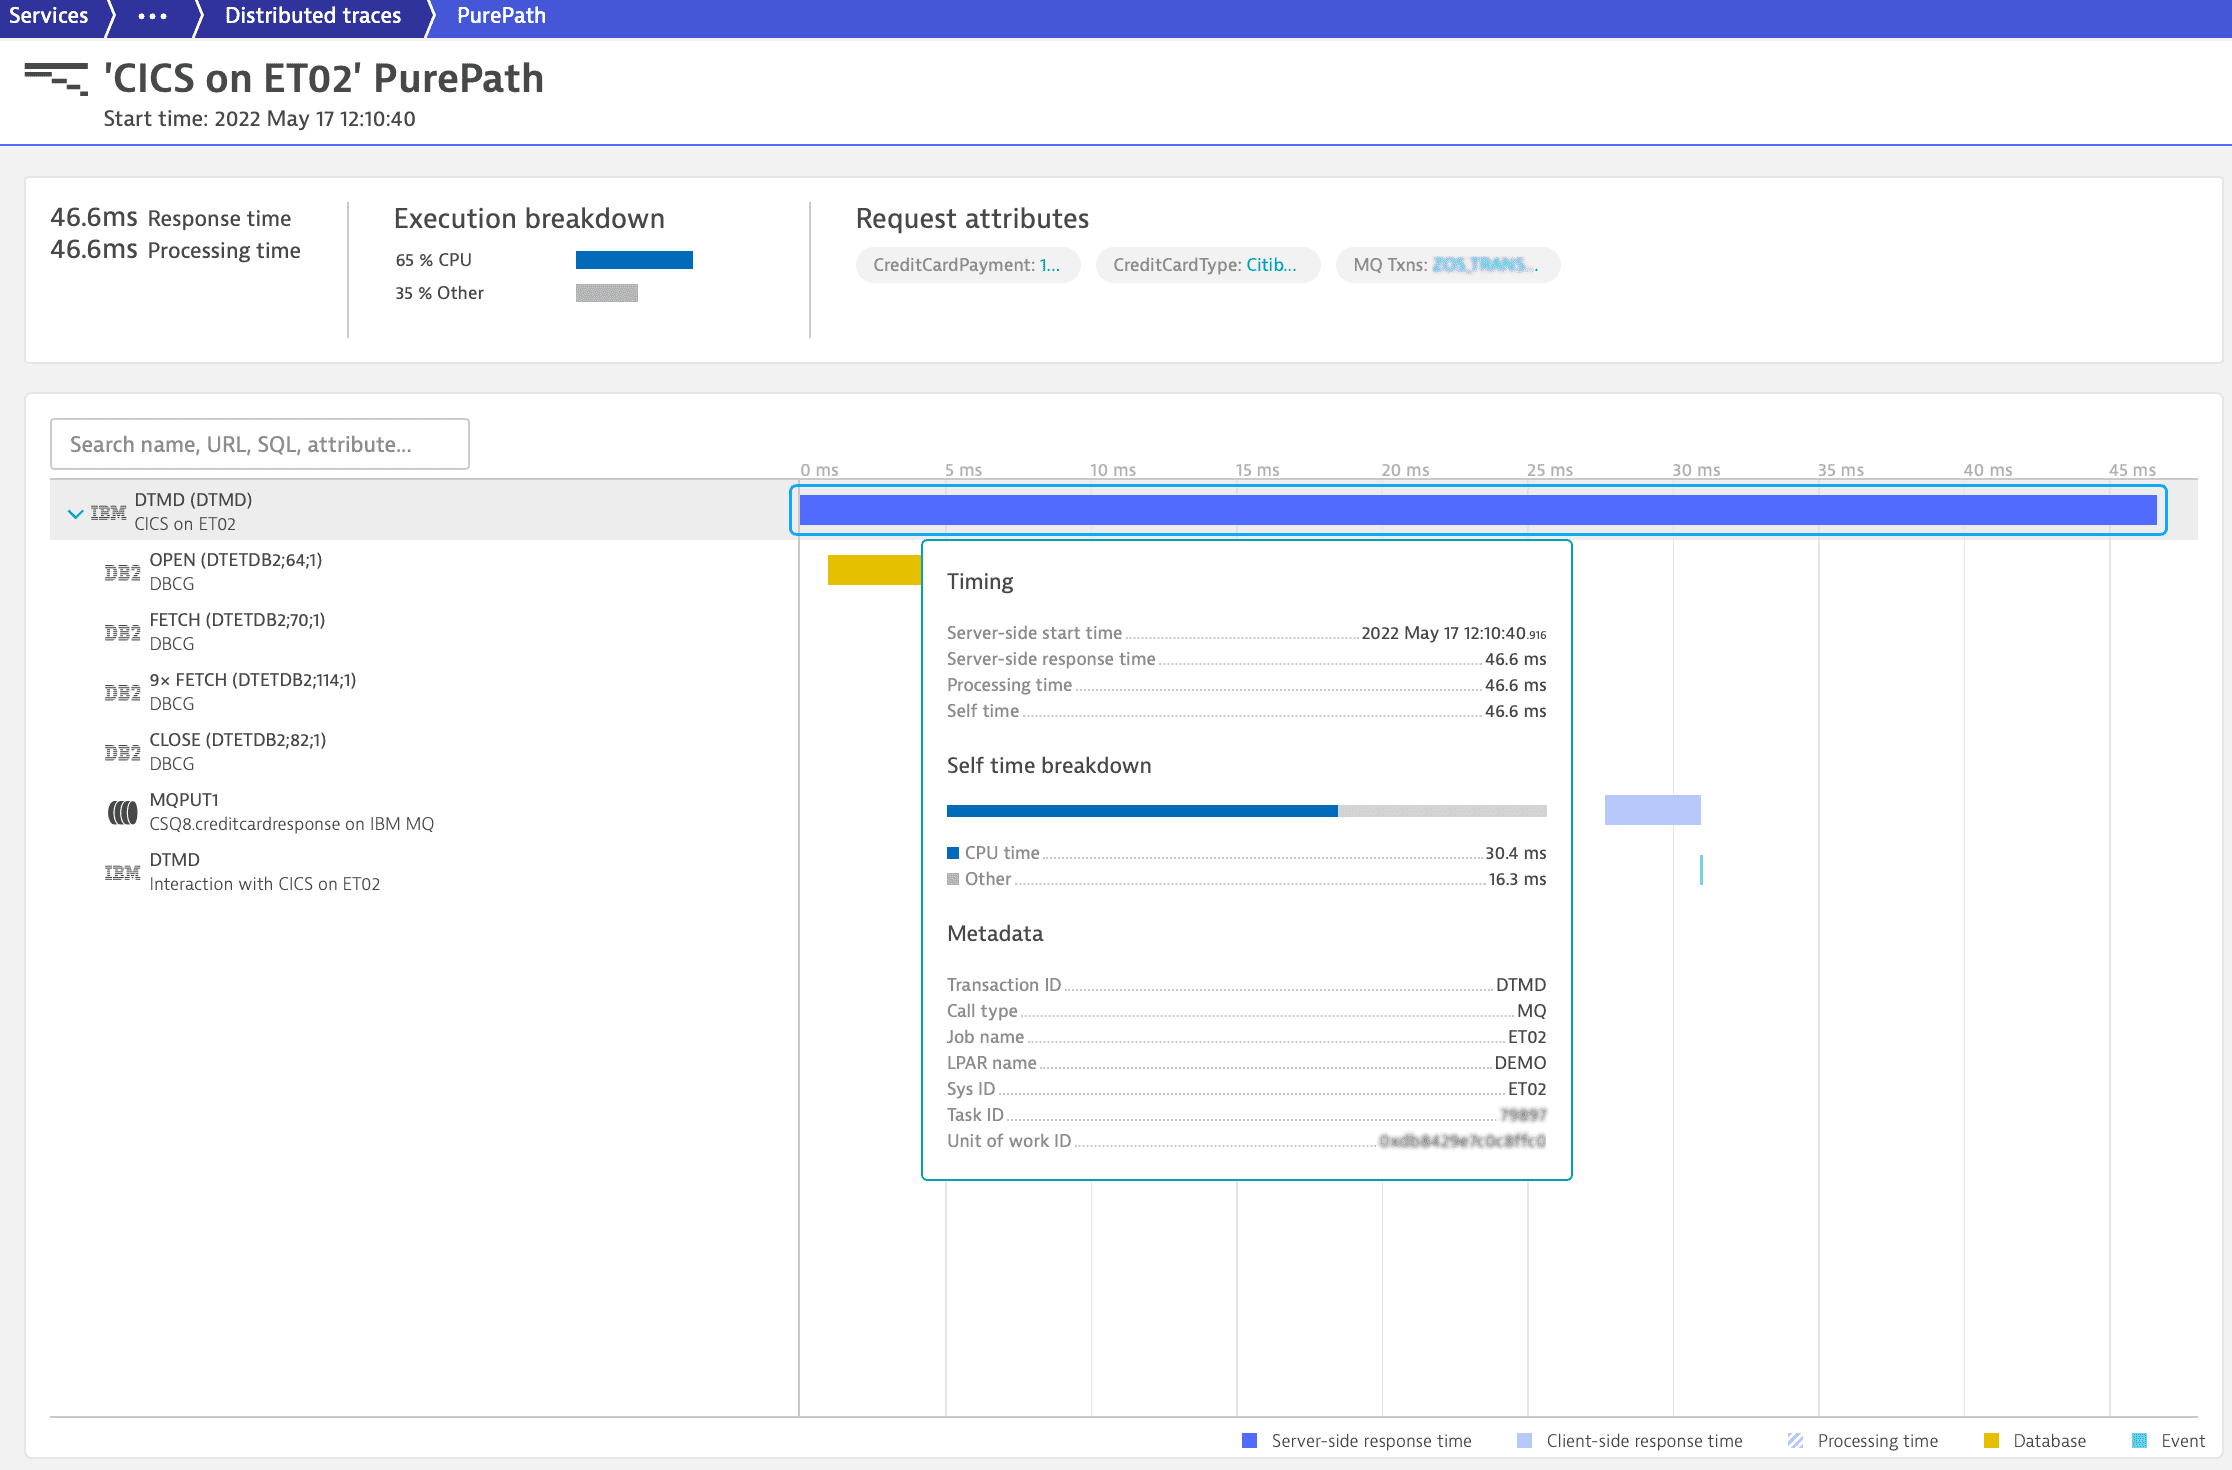2232x1470 pixels.
Task: Open the CreditCardType request attribute pill
Action: (1207, 265)
